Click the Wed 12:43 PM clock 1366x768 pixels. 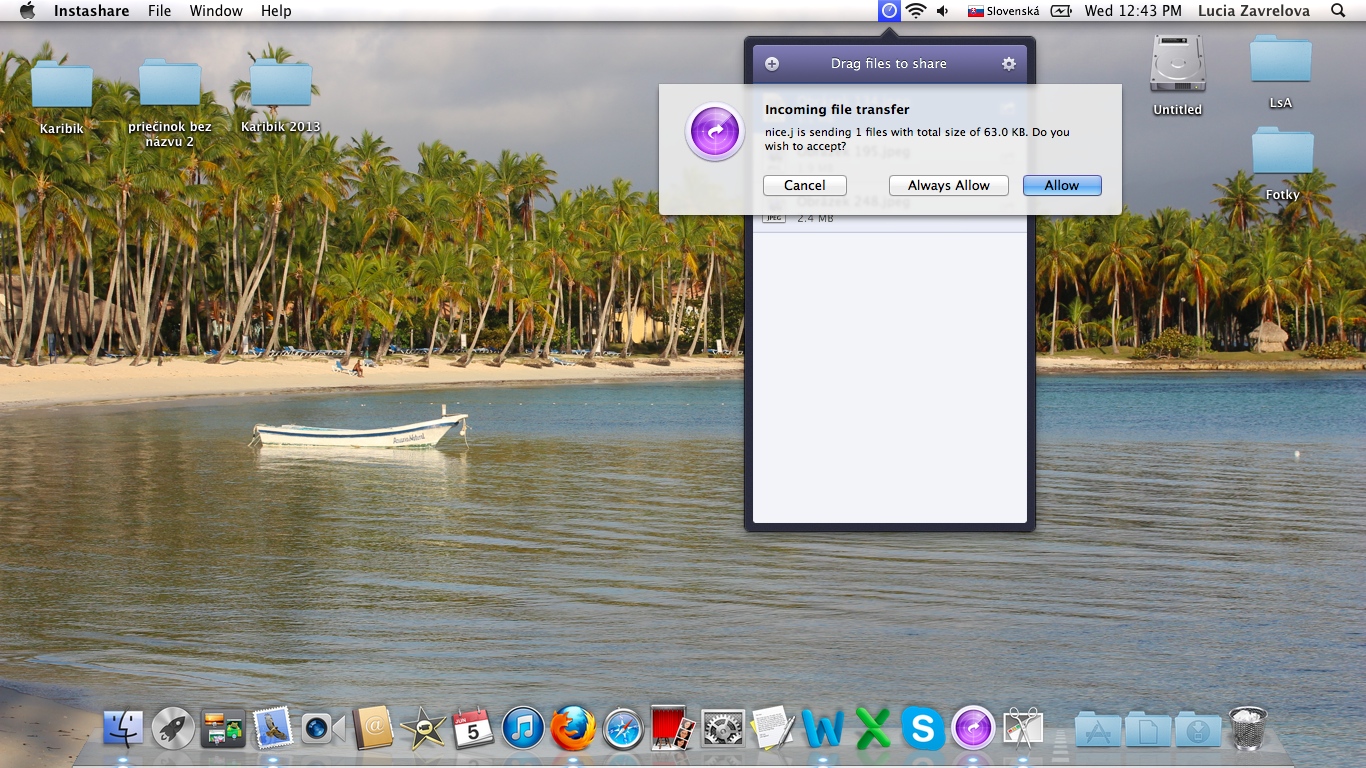[1133, 11]
